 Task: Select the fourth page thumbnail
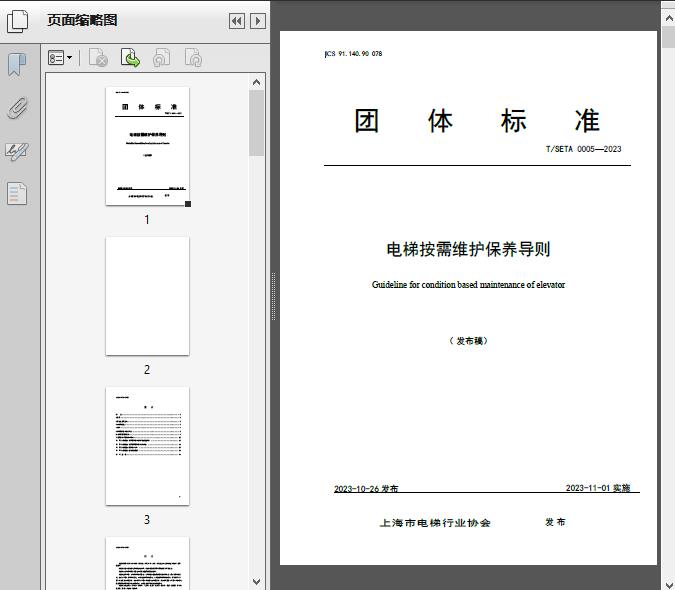click(x=147, y=563)
